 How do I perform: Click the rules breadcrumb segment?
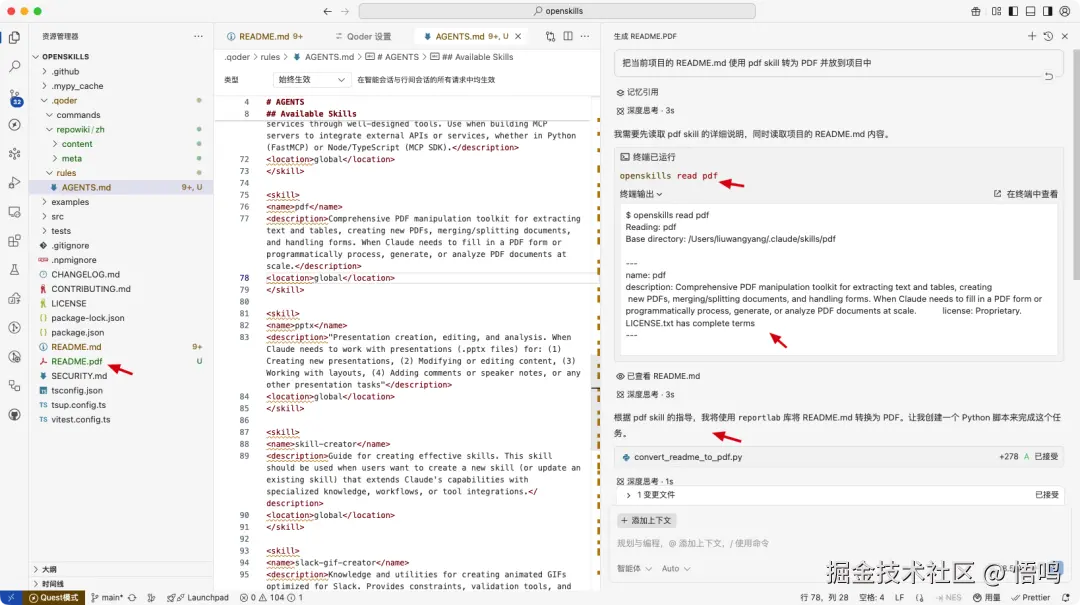pyautogui.click(x=270, y=57)
